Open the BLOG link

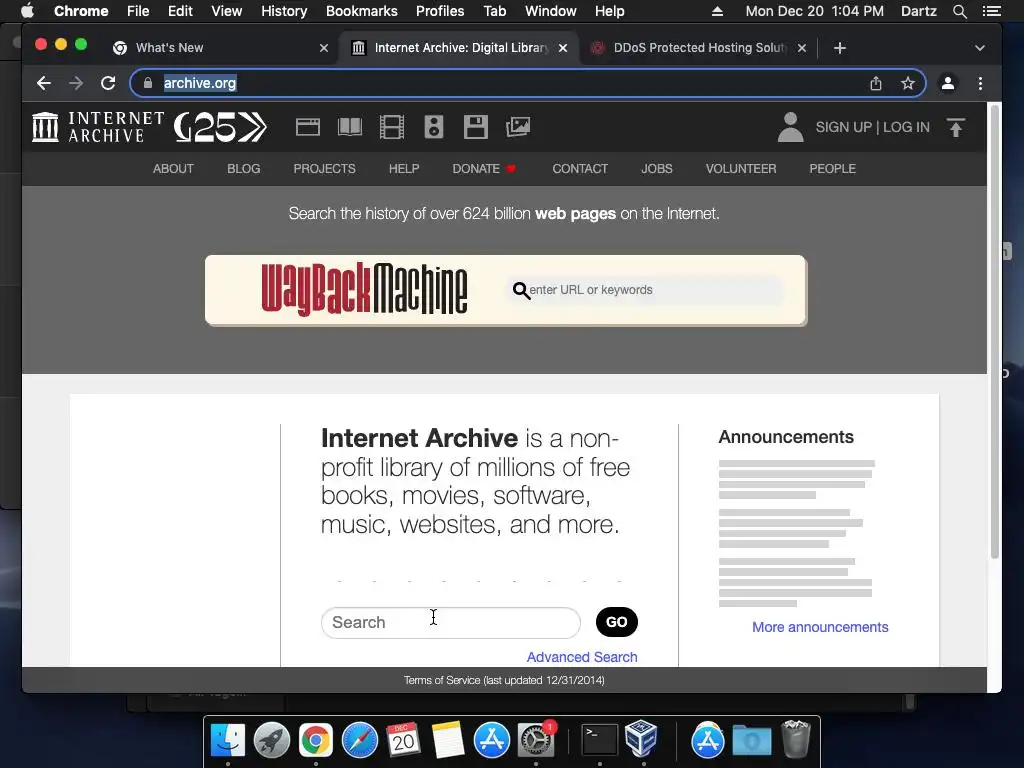click(x=244, y=168)
